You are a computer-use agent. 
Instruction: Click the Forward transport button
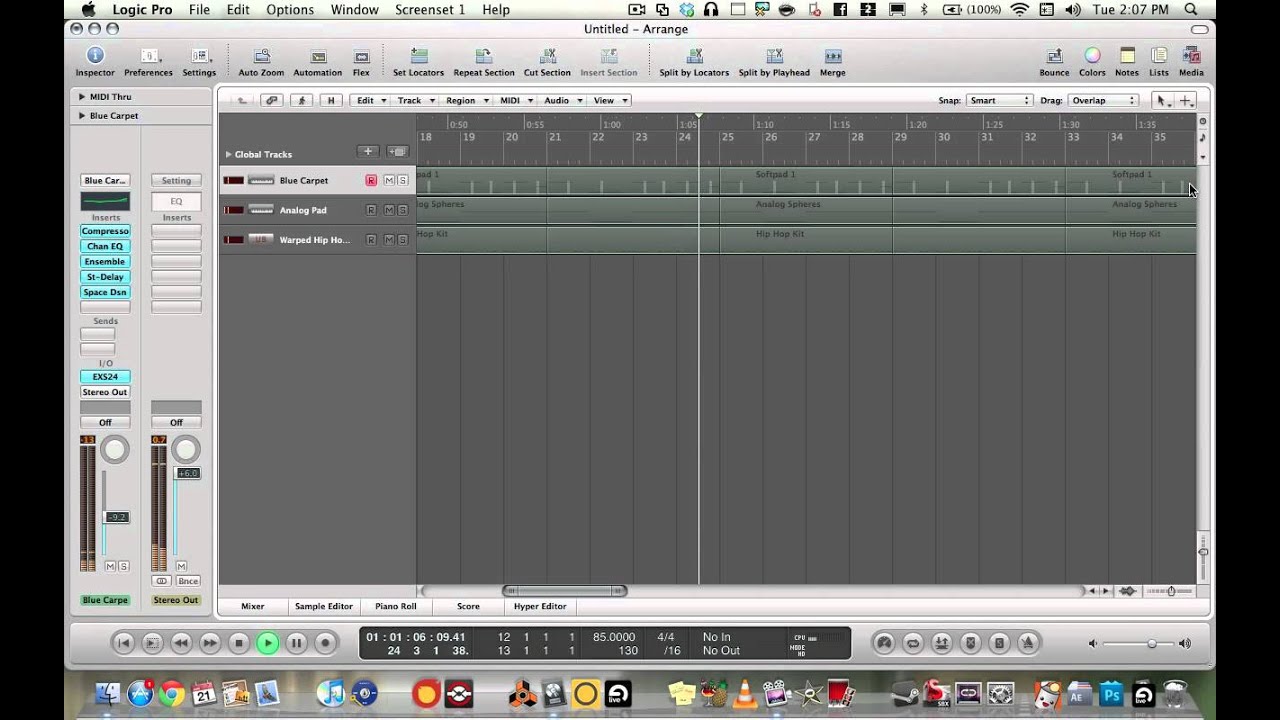point(210,643)
